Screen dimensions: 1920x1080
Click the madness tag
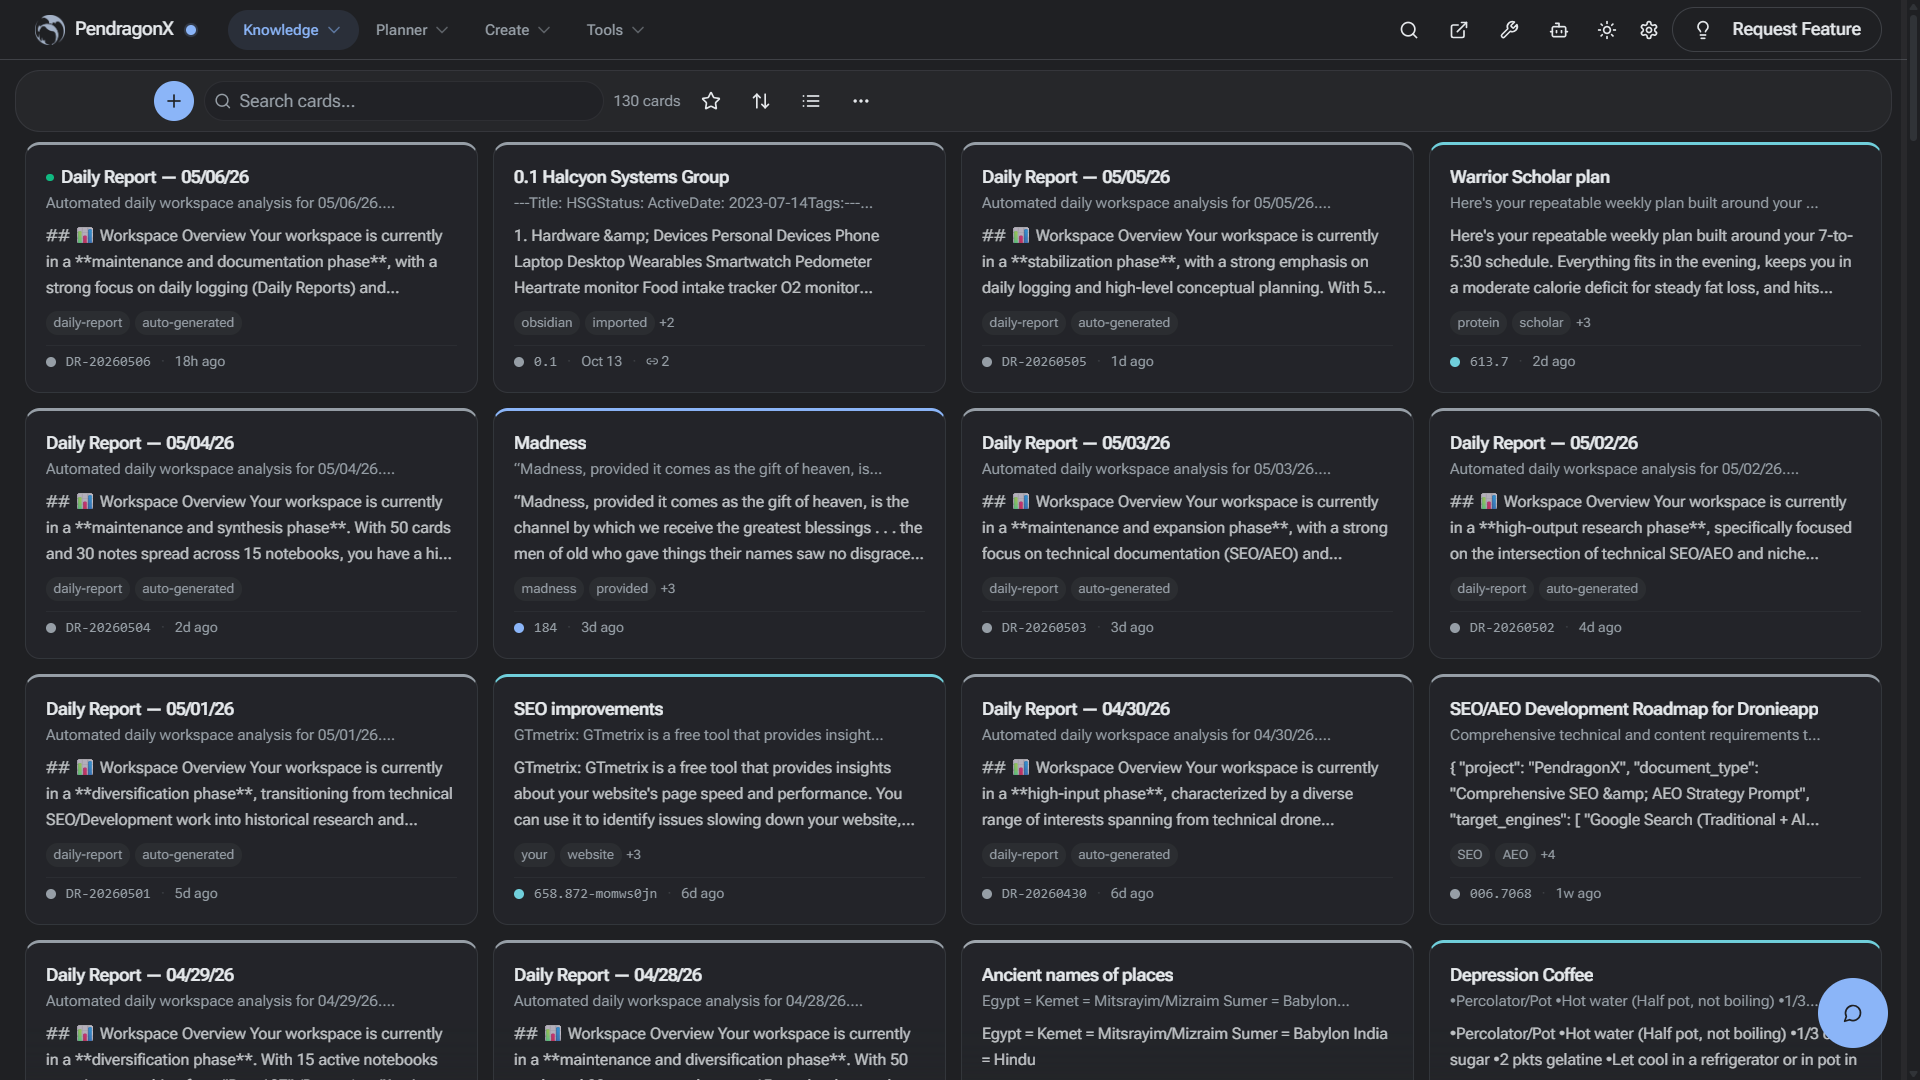549,589
